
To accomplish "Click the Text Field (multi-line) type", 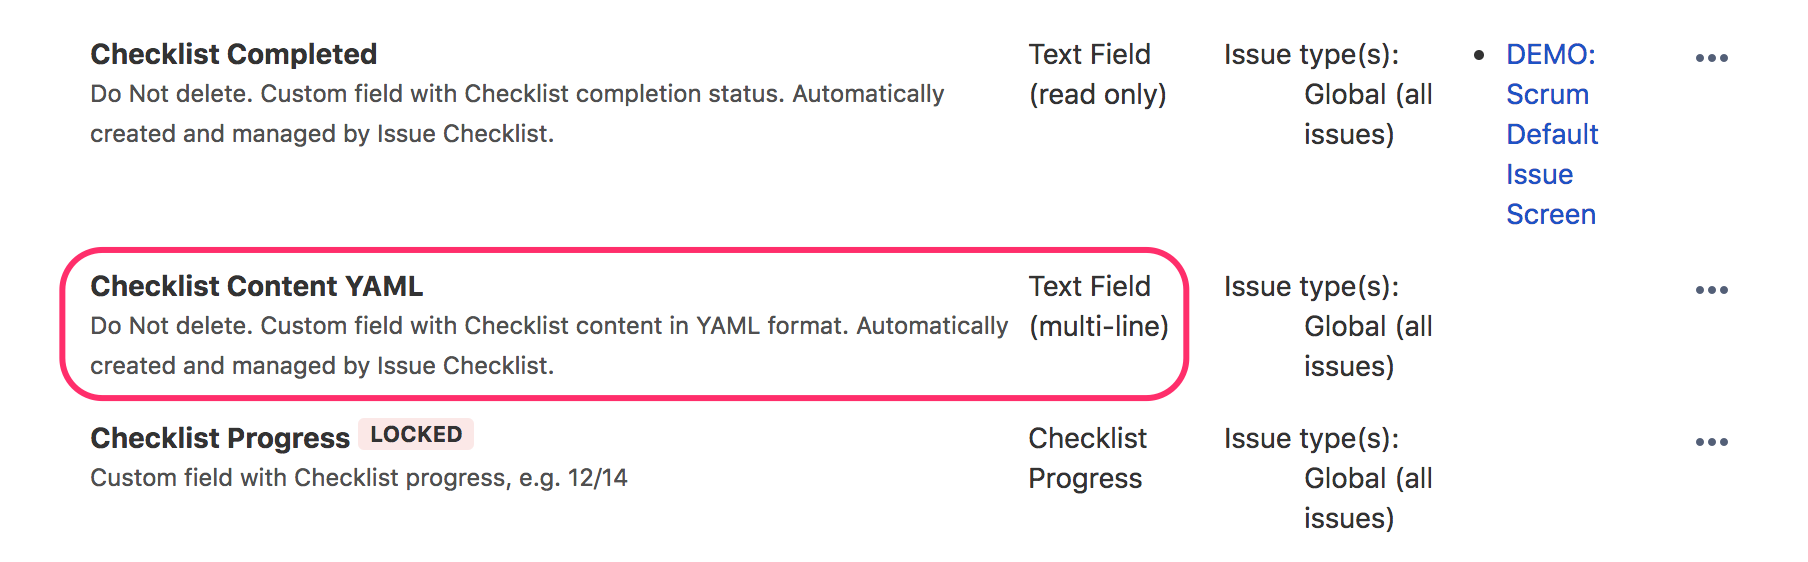I will [x=1098, y=306].
